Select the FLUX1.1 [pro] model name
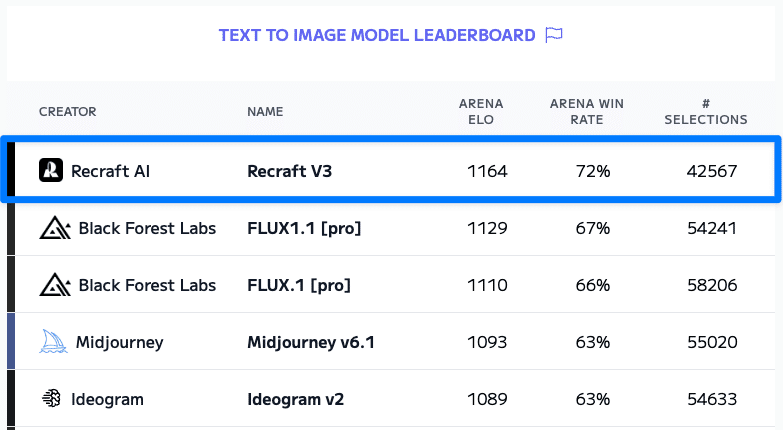 click(304, 228)
